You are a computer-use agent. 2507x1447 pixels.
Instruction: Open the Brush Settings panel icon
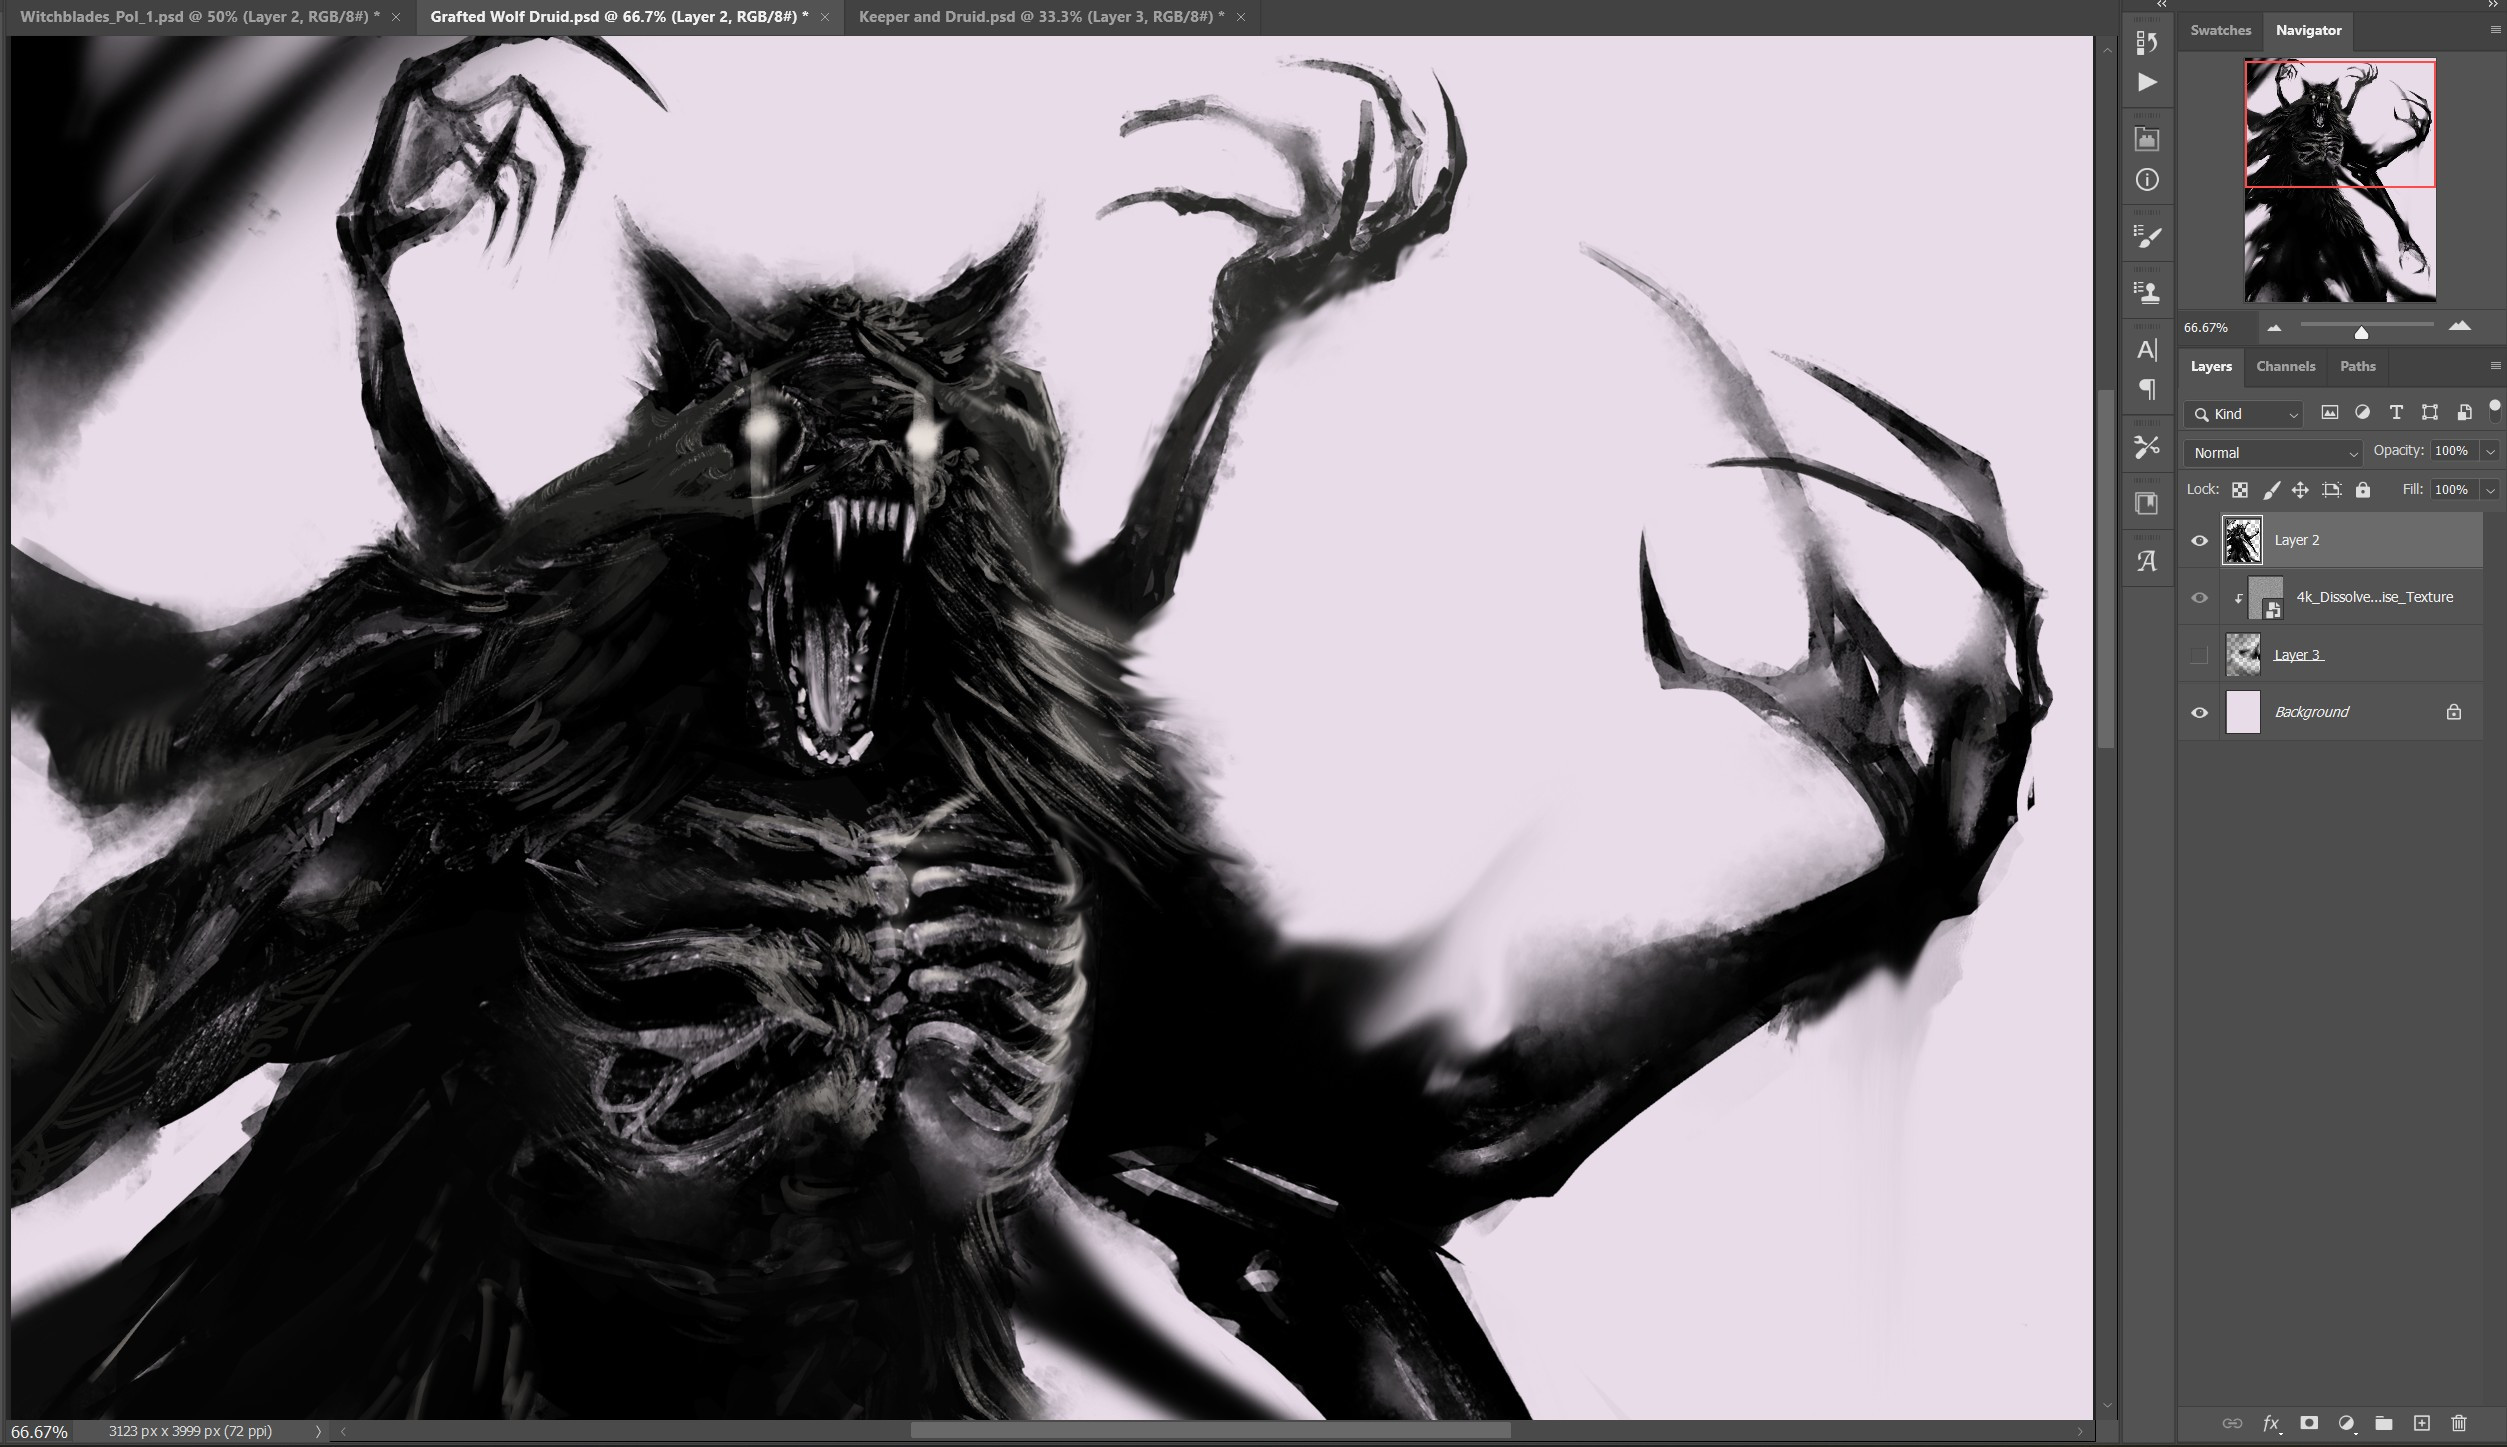tap(2147, 237)
